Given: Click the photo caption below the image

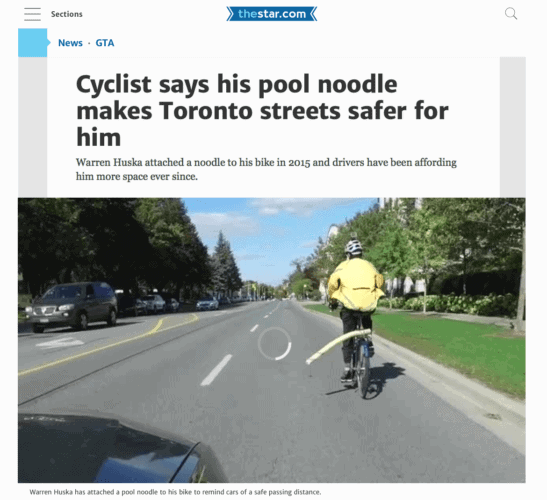Looking at the screenshot, I should tap(175, 492).
